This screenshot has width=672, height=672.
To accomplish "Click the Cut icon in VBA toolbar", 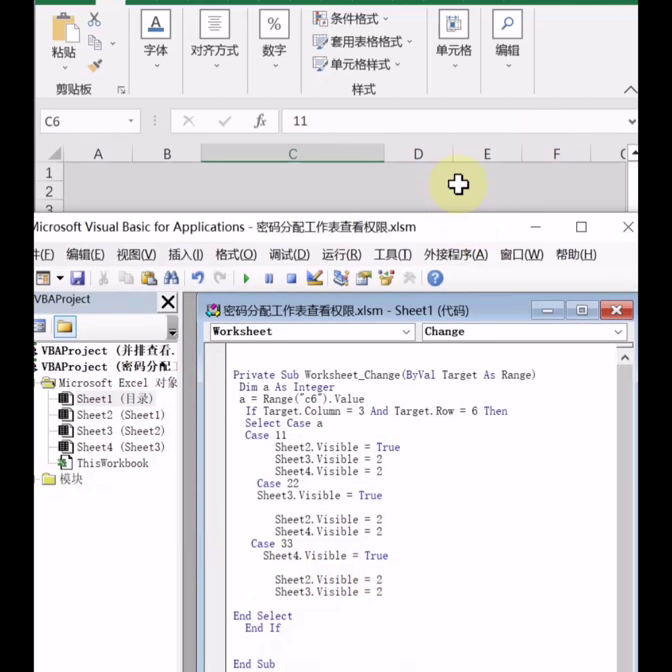I will 103,278.
